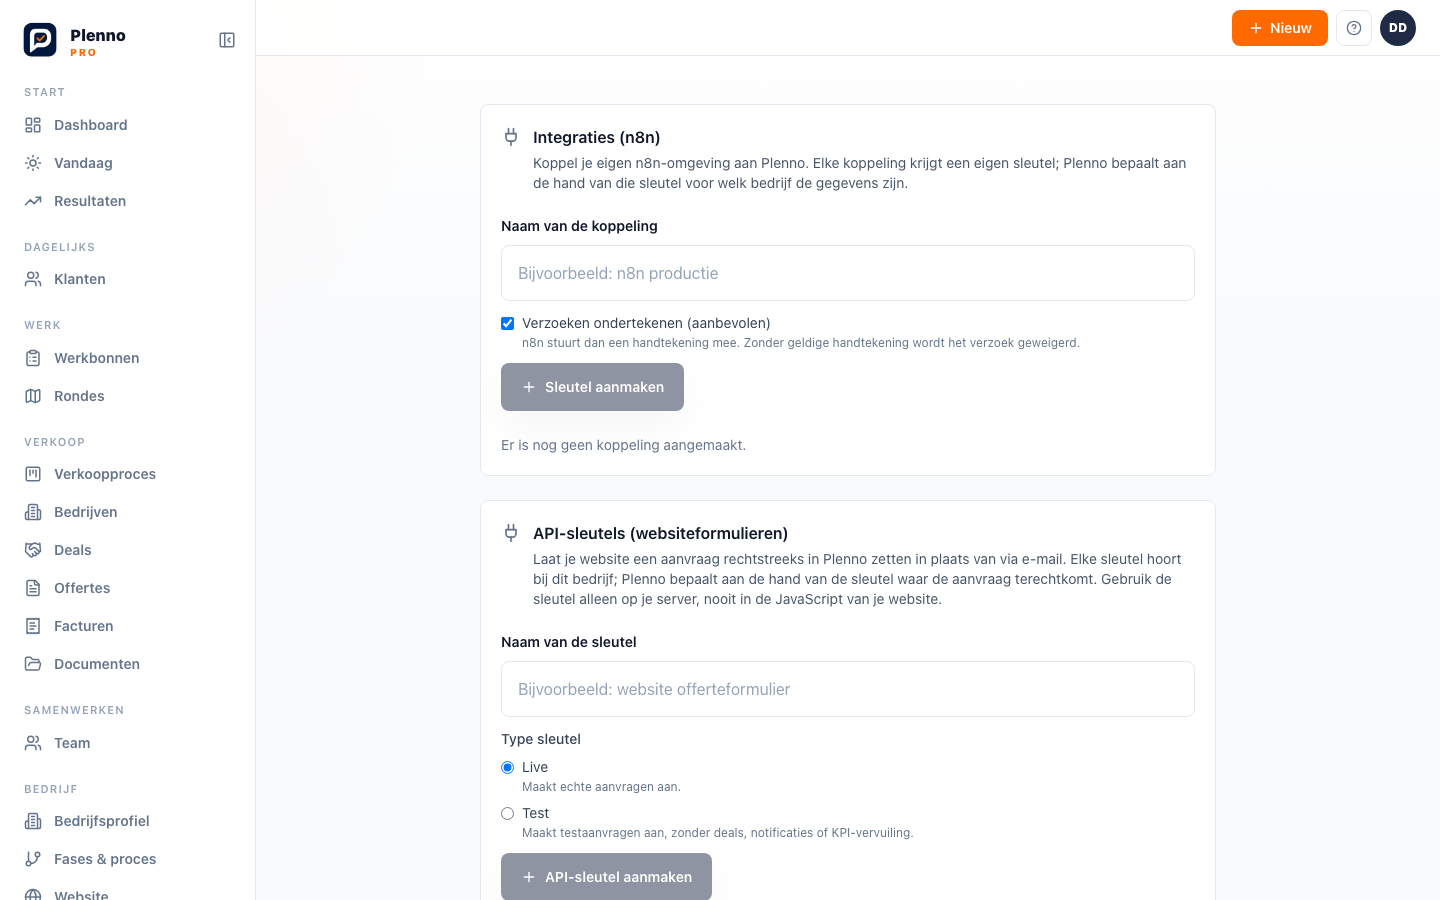Click the orange Nieuw button

pyautogui.click(x=1280, y=28)
